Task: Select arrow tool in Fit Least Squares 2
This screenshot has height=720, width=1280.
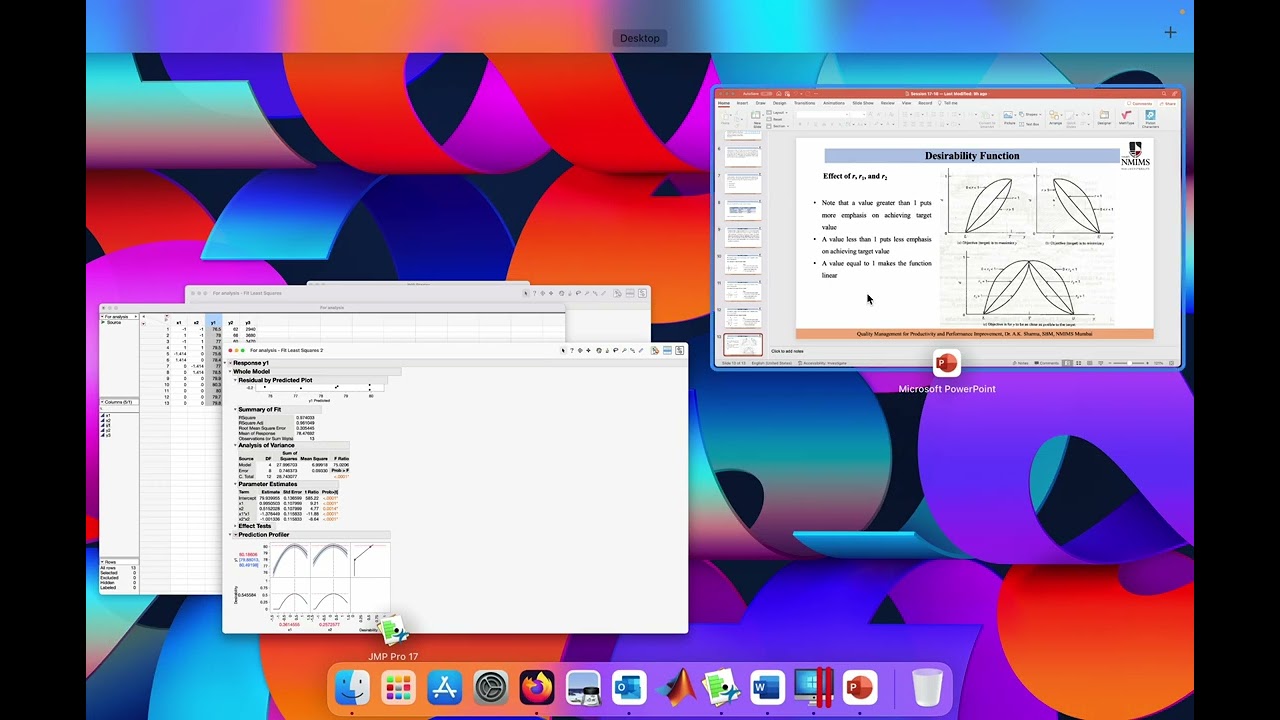Action: point(563,351)
